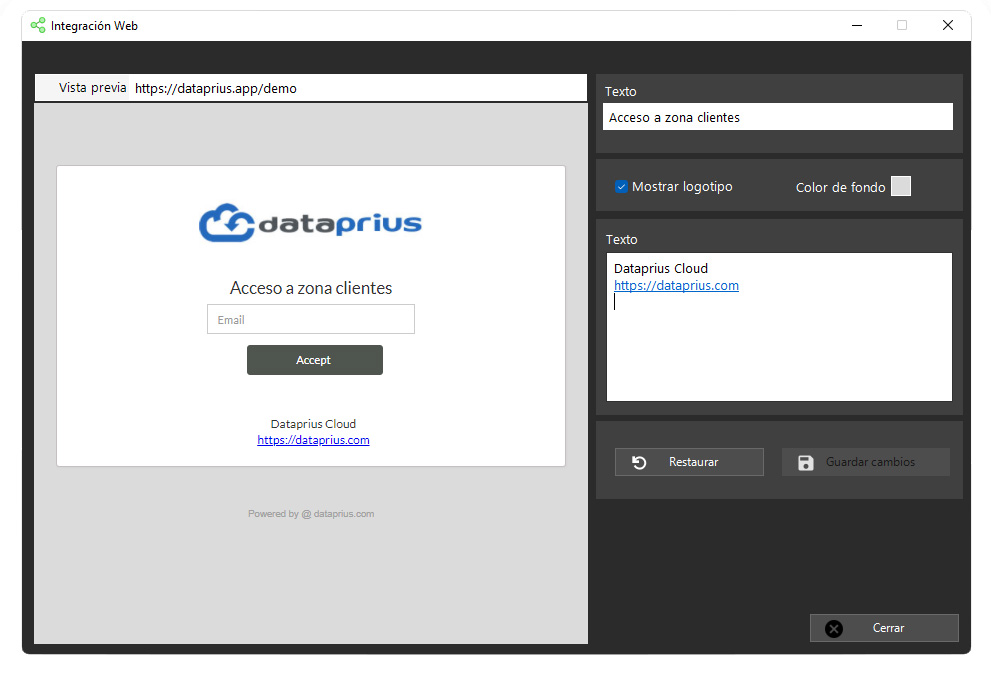This screenshot has height=674, width=991.
Task: Click the 'Acceso a zona clientes' text field
Action: click(778, 117)
